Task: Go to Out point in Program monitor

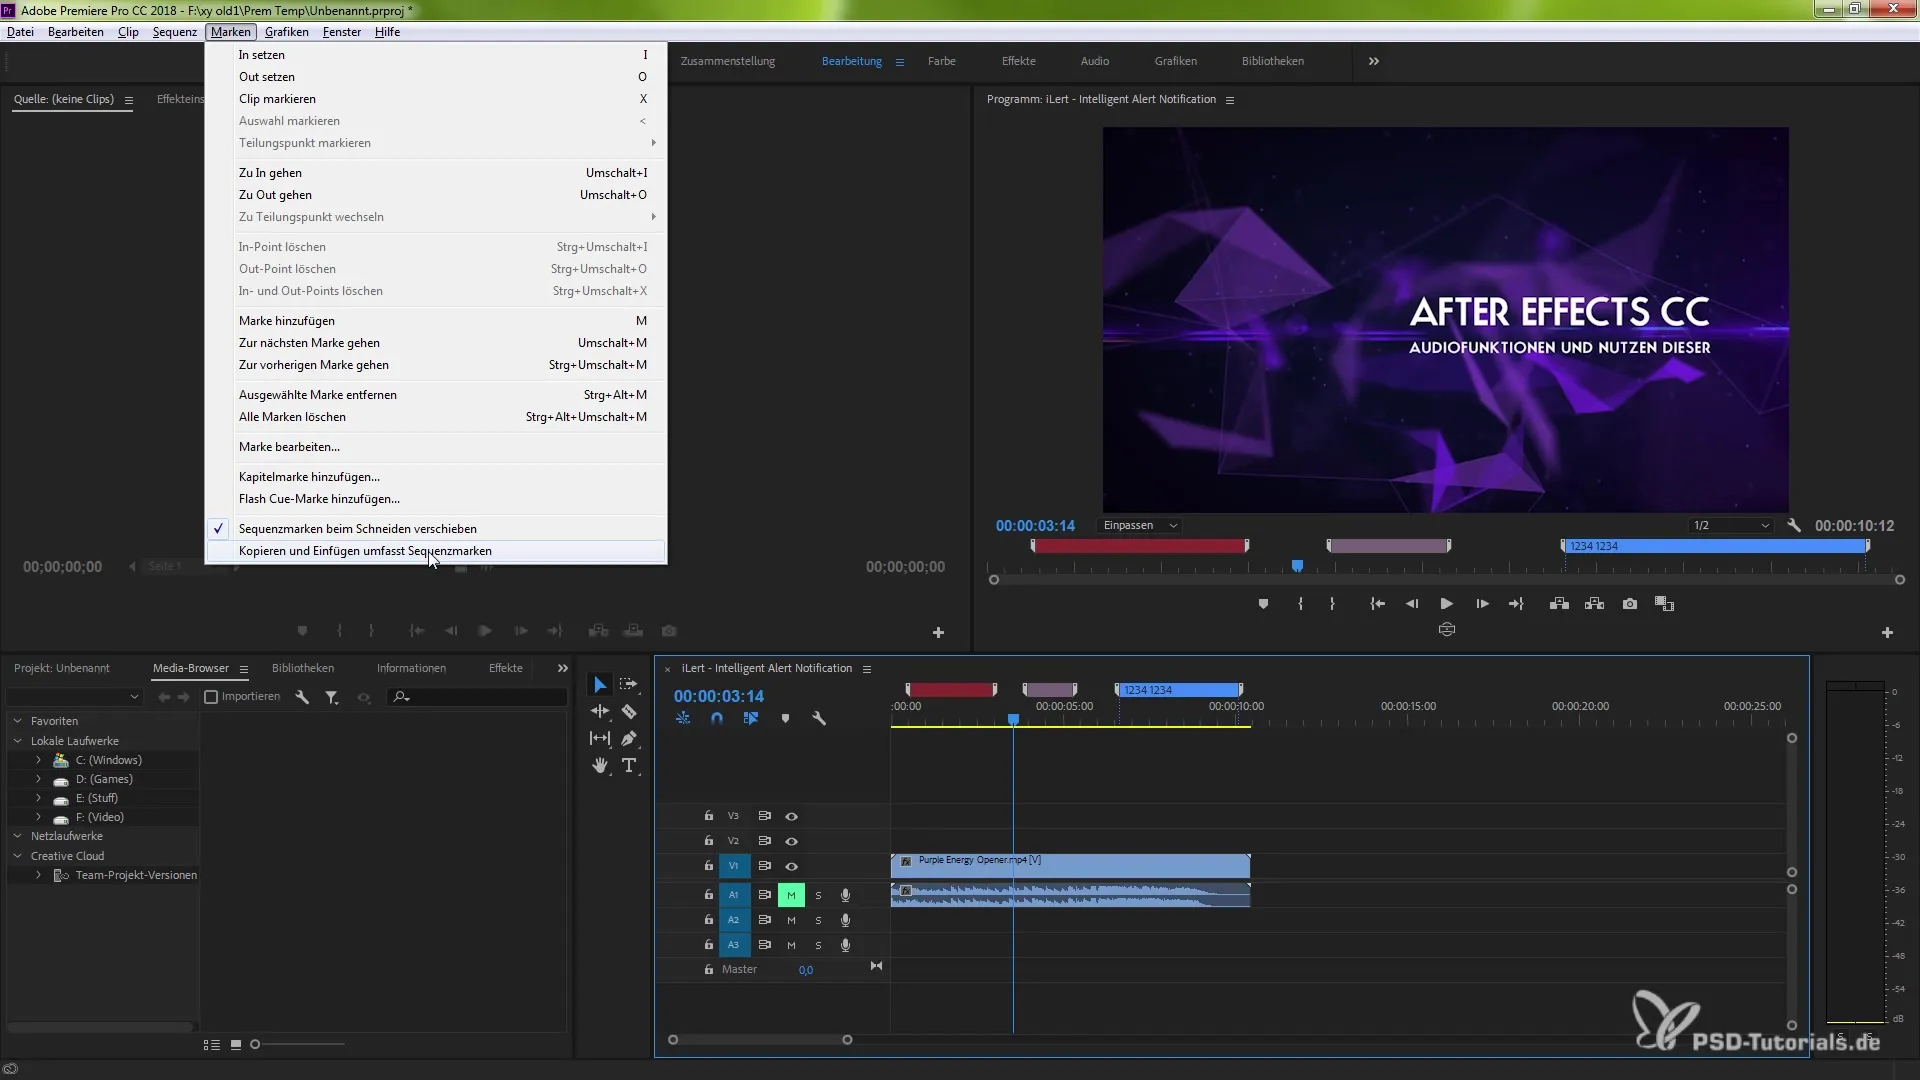Action: click(x=1516, y=604)
